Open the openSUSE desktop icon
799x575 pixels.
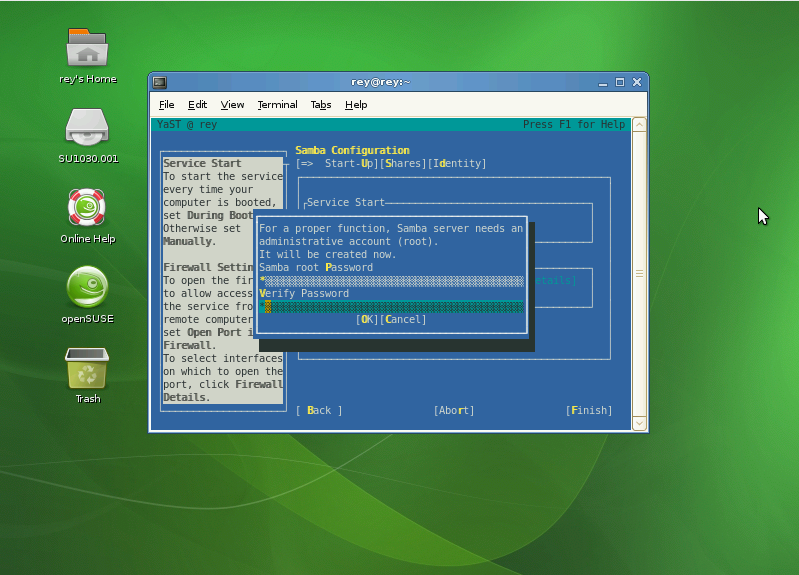(x=87, y=286)
